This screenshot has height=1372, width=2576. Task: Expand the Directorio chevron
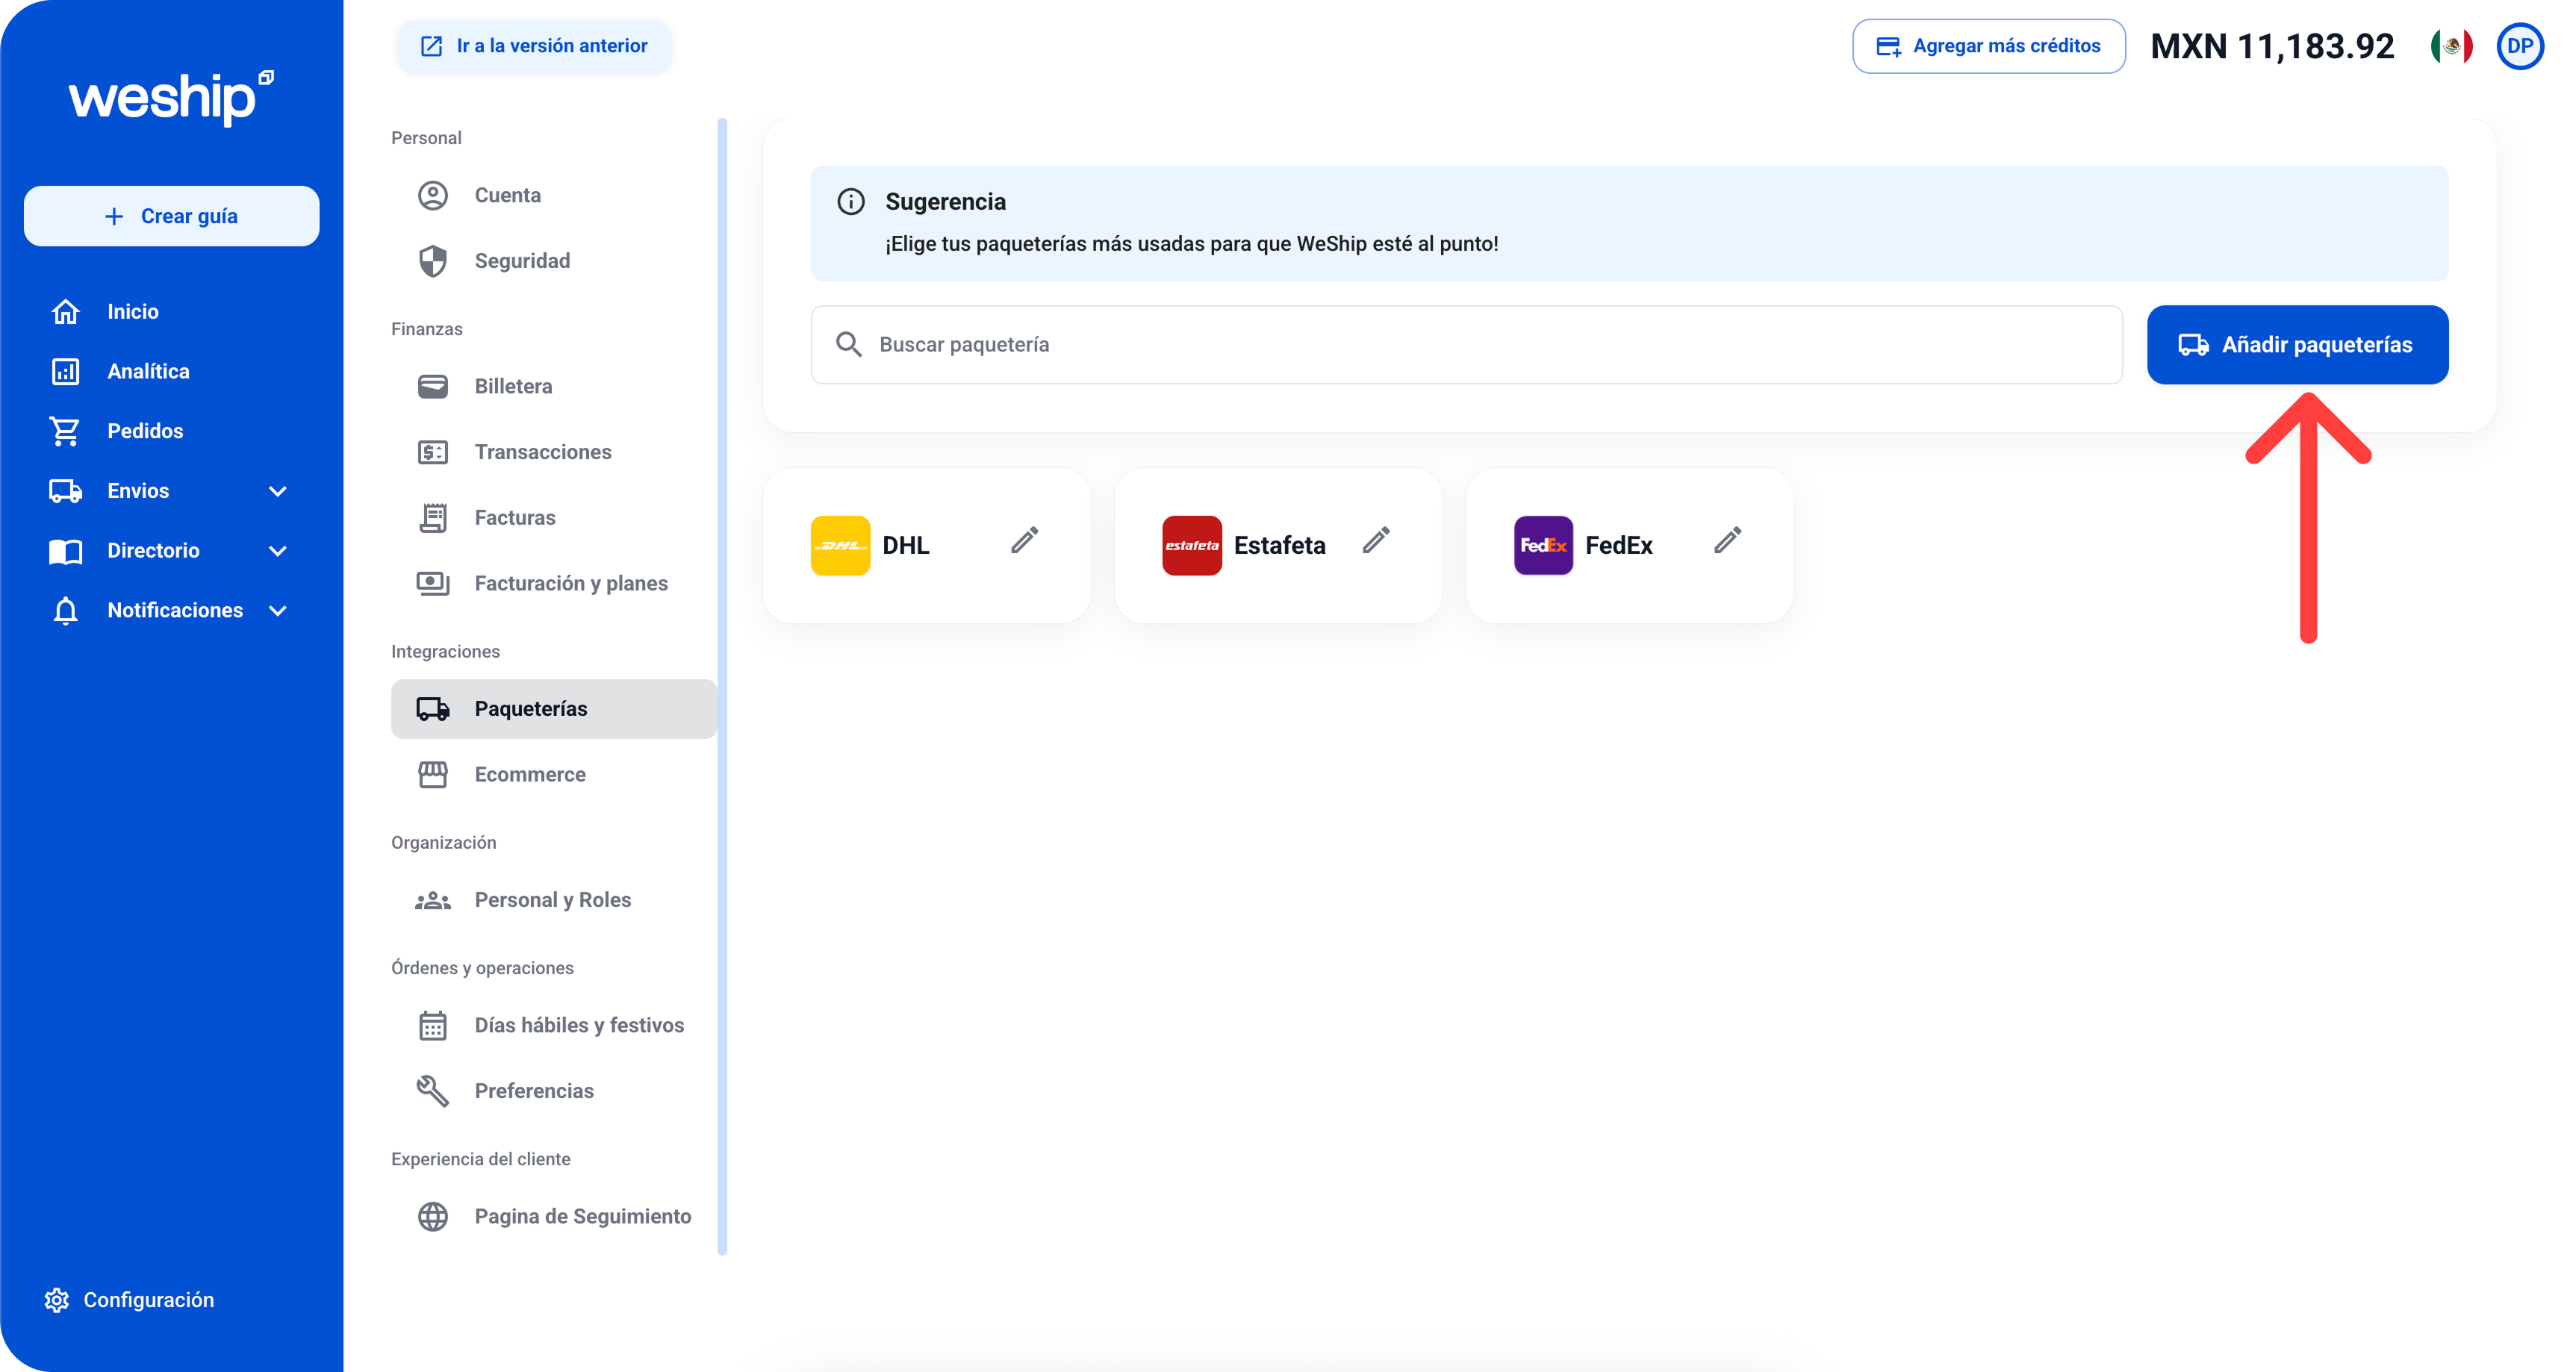click(278, 551)
